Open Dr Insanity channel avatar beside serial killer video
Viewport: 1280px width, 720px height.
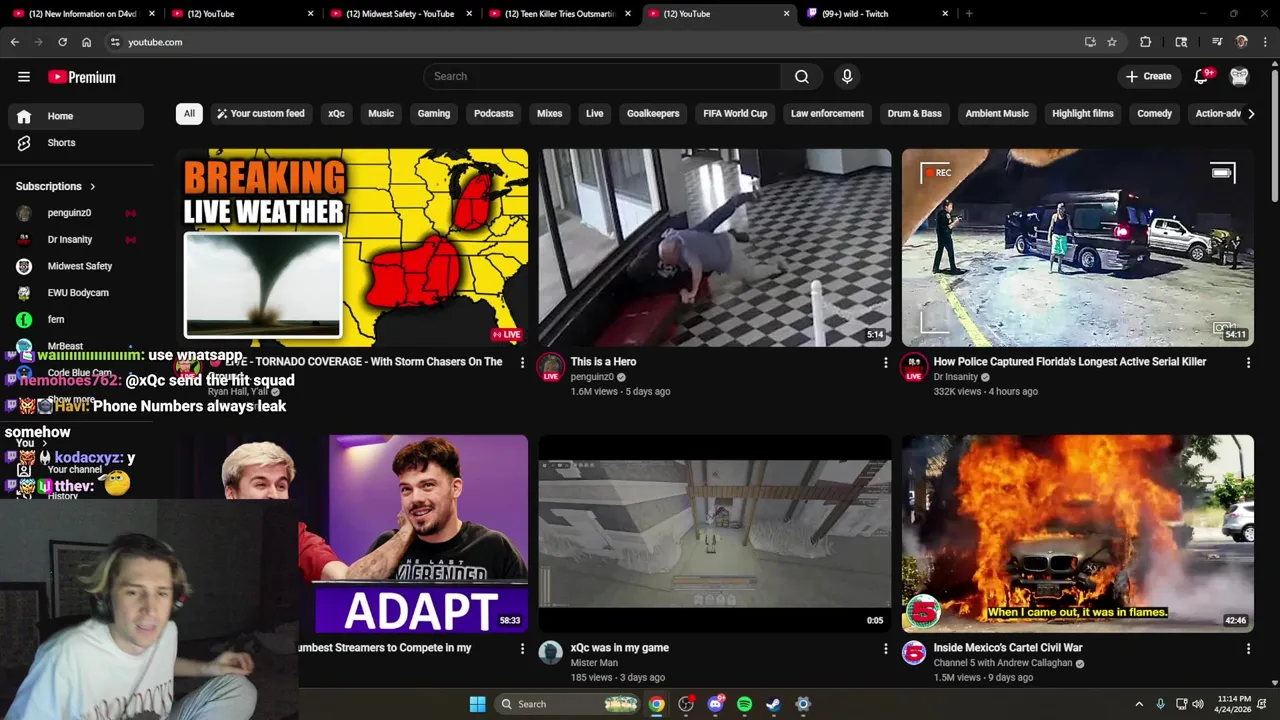click(x=914, y=367)
